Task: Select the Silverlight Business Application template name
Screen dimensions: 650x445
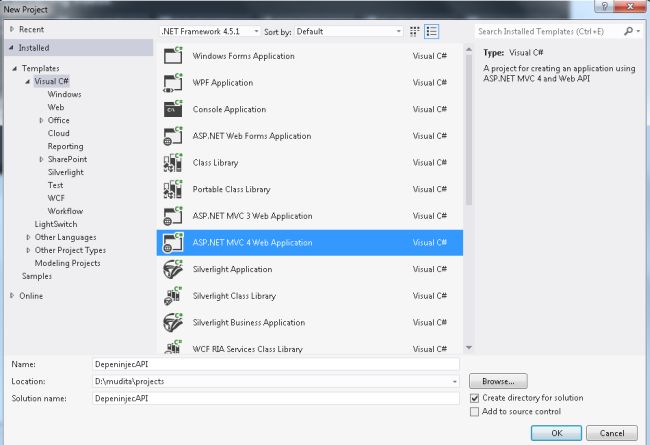Action: coord(249,323)
